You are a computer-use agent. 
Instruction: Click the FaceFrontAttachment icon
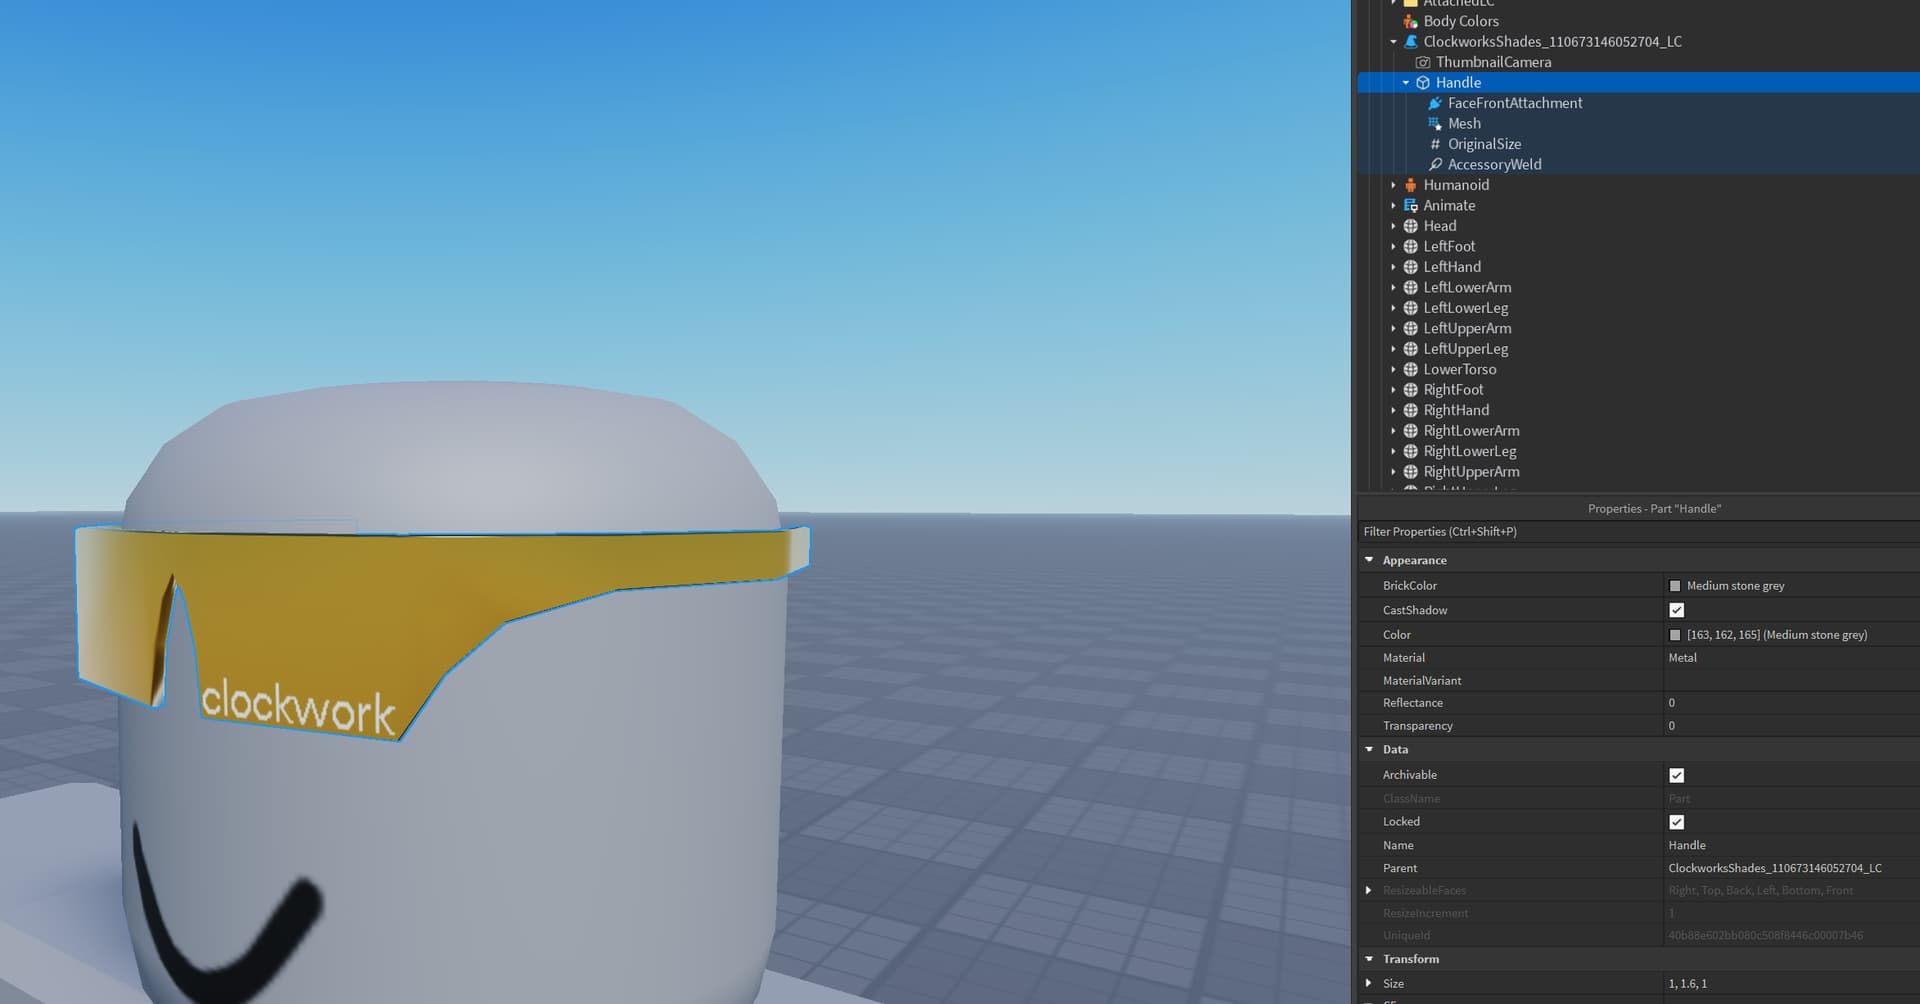[x=1435, y=103]
